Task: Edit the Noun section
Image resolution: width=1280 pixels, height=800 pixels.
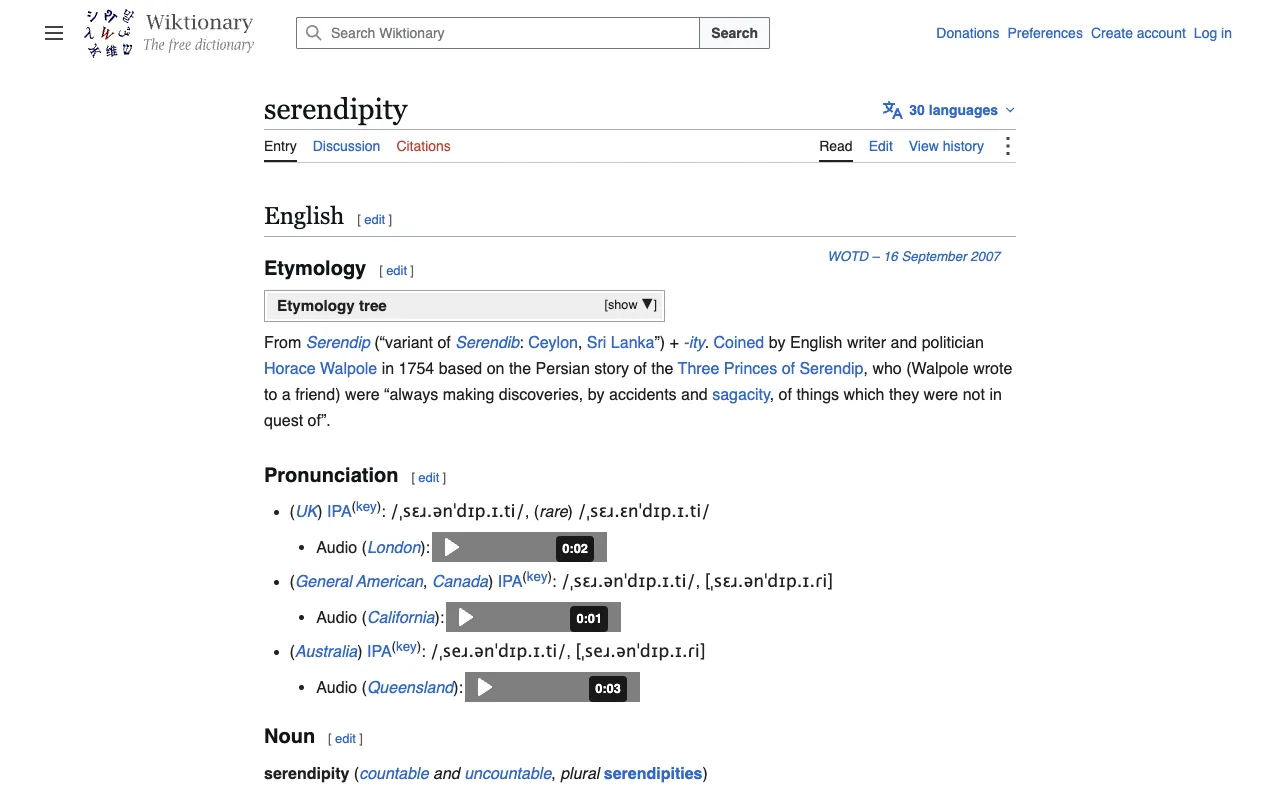Action: point(345,739)
